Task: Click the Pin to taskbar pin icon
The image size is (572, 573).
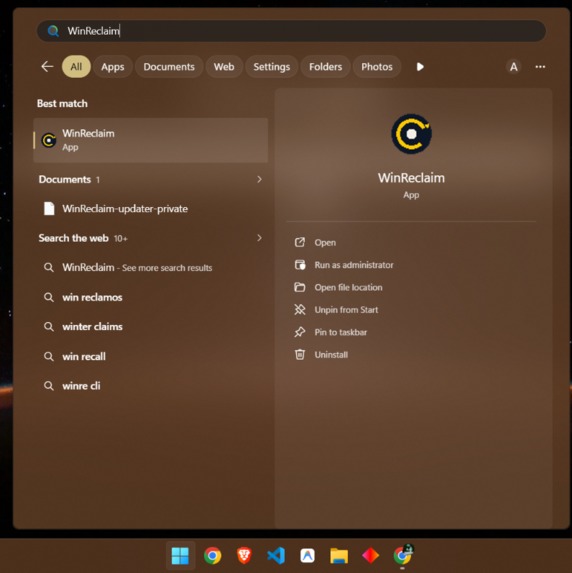Action: (x=300, y=332)
